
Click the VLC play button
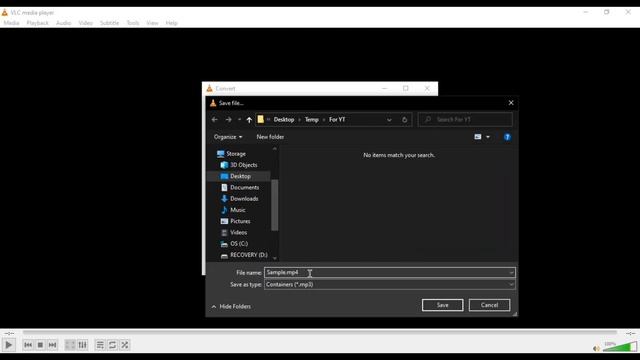tap(8, 345)
